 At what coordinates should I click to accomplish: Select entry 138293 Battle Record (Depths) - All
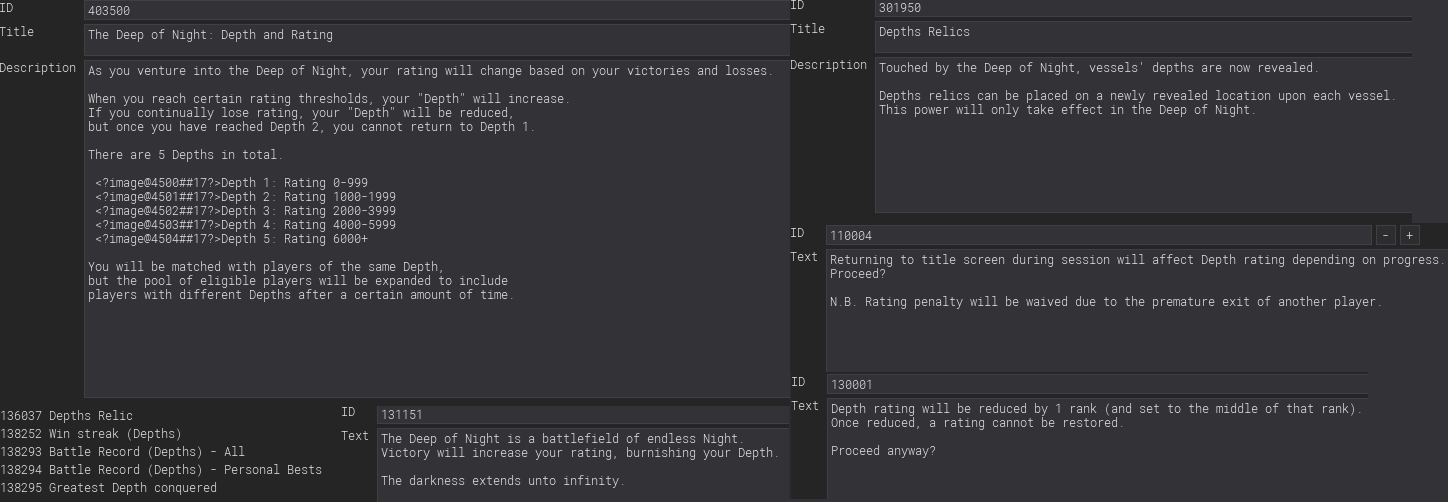pyautogui.click(x=123, y=452)
